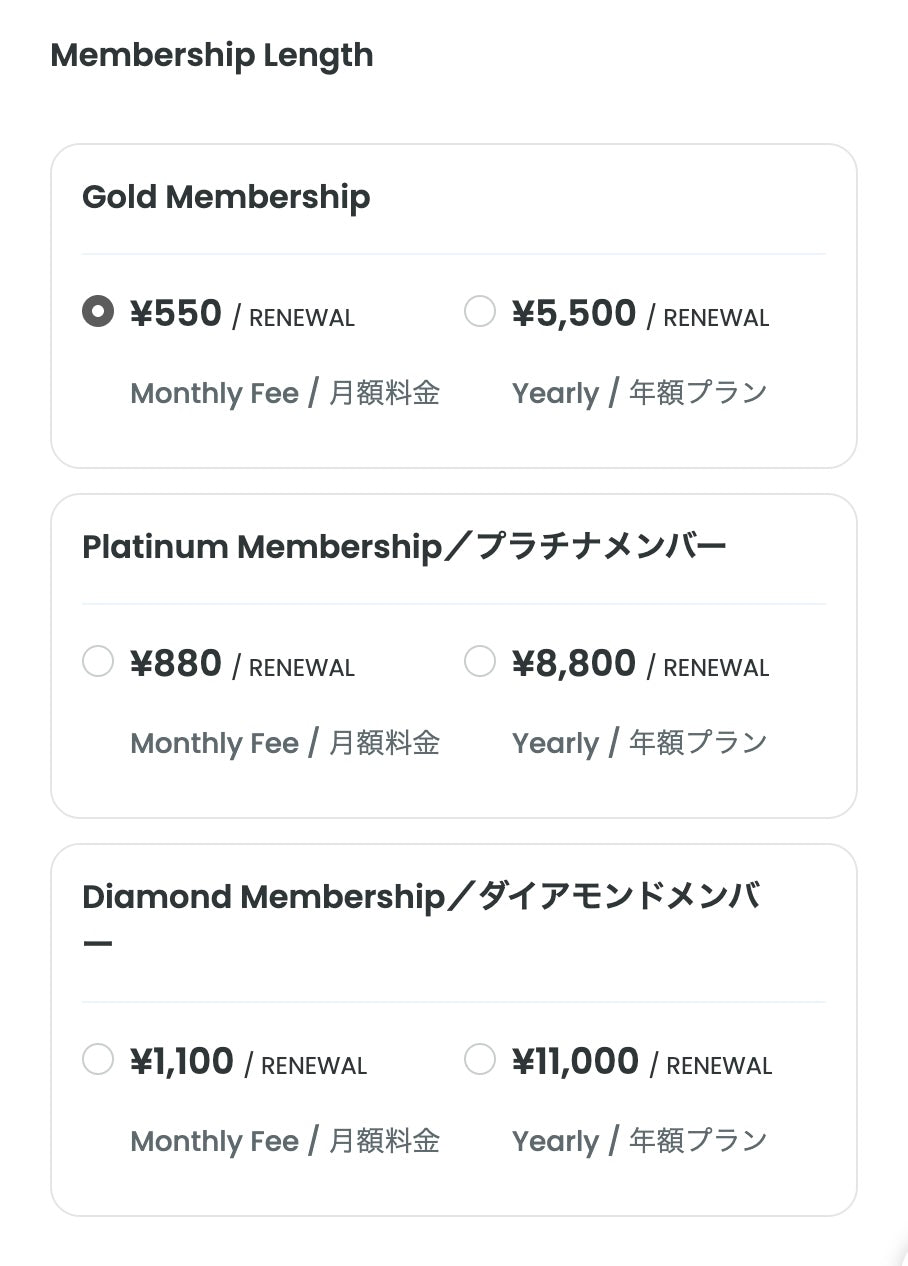Choose the Diamond ¥11,000 yearly radio button
Viewport: 908px width, 1266px height.
point(480,1059)
